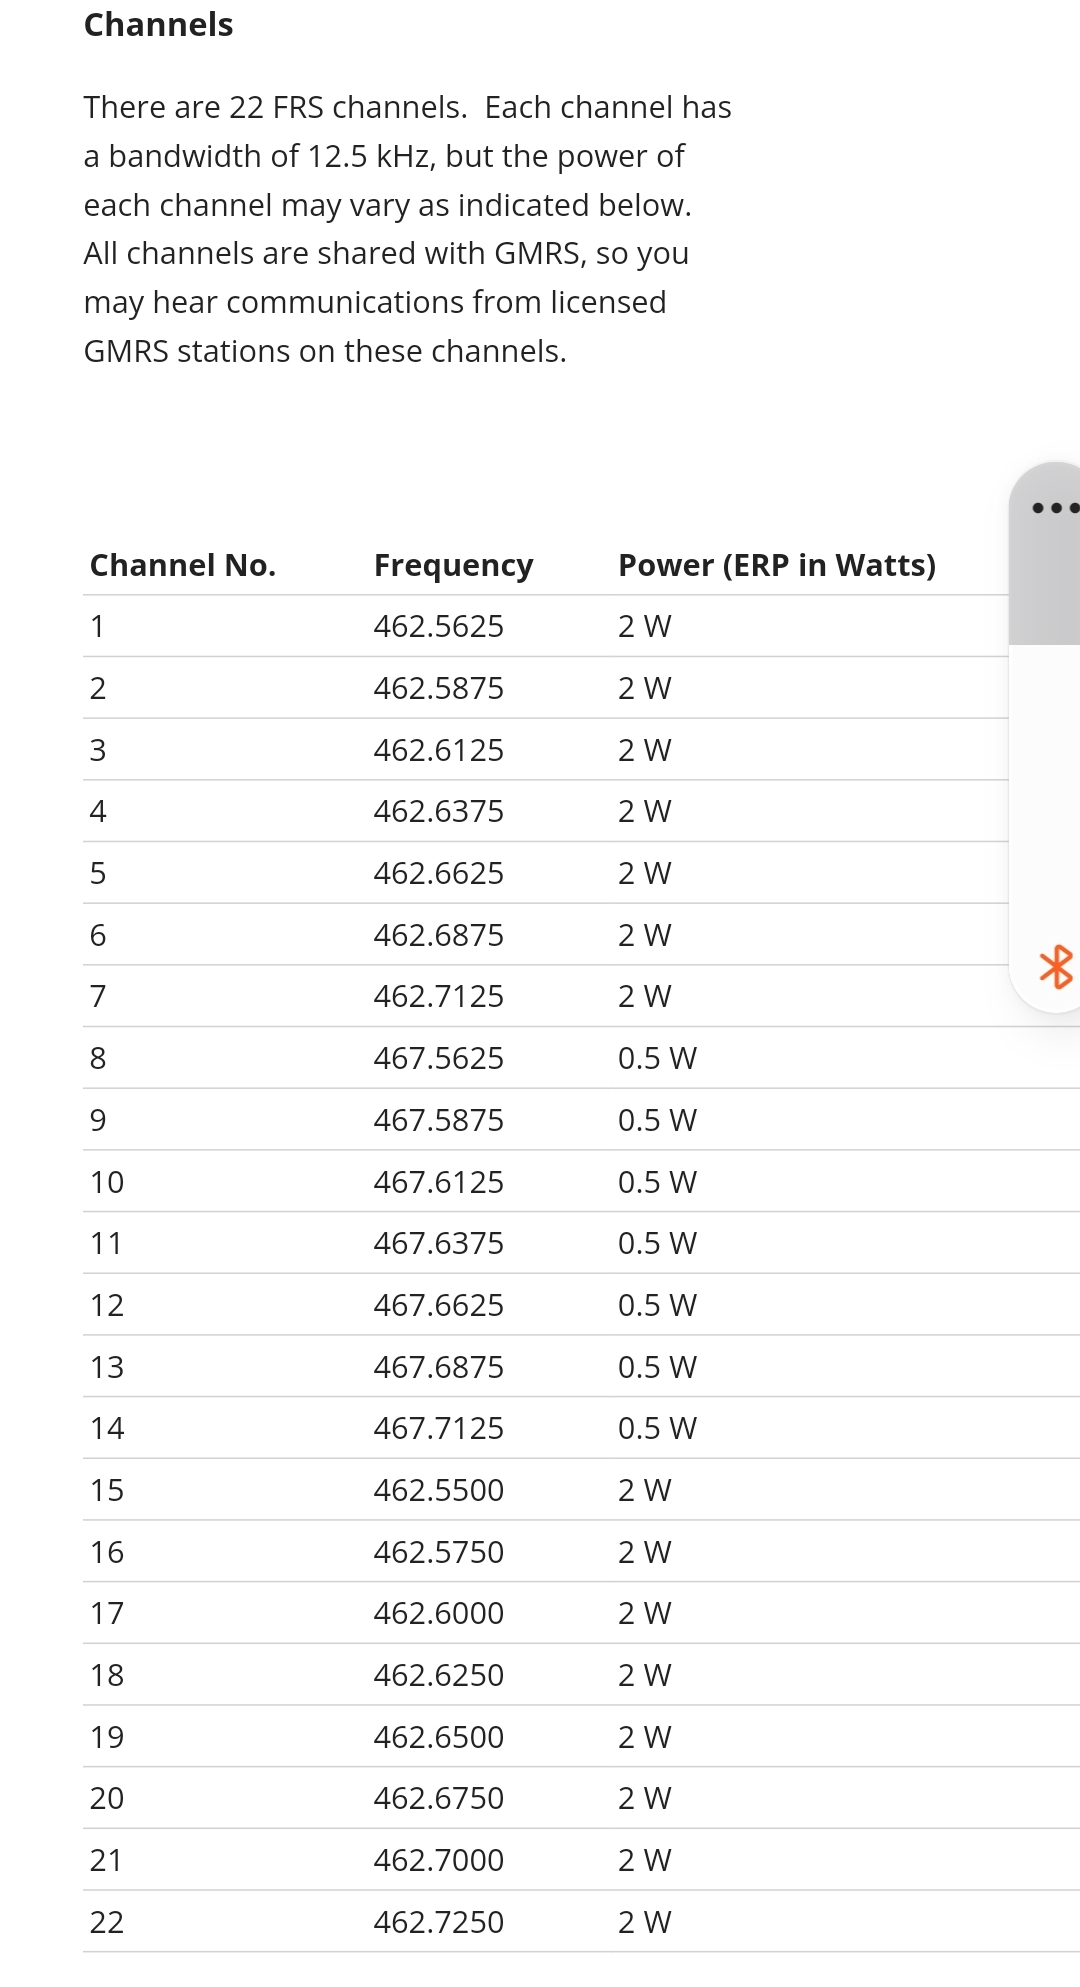This screenshot has width=1080, height=1987.
Task: Click the 462.7250 frequency cell
Action: [438, 1923]
